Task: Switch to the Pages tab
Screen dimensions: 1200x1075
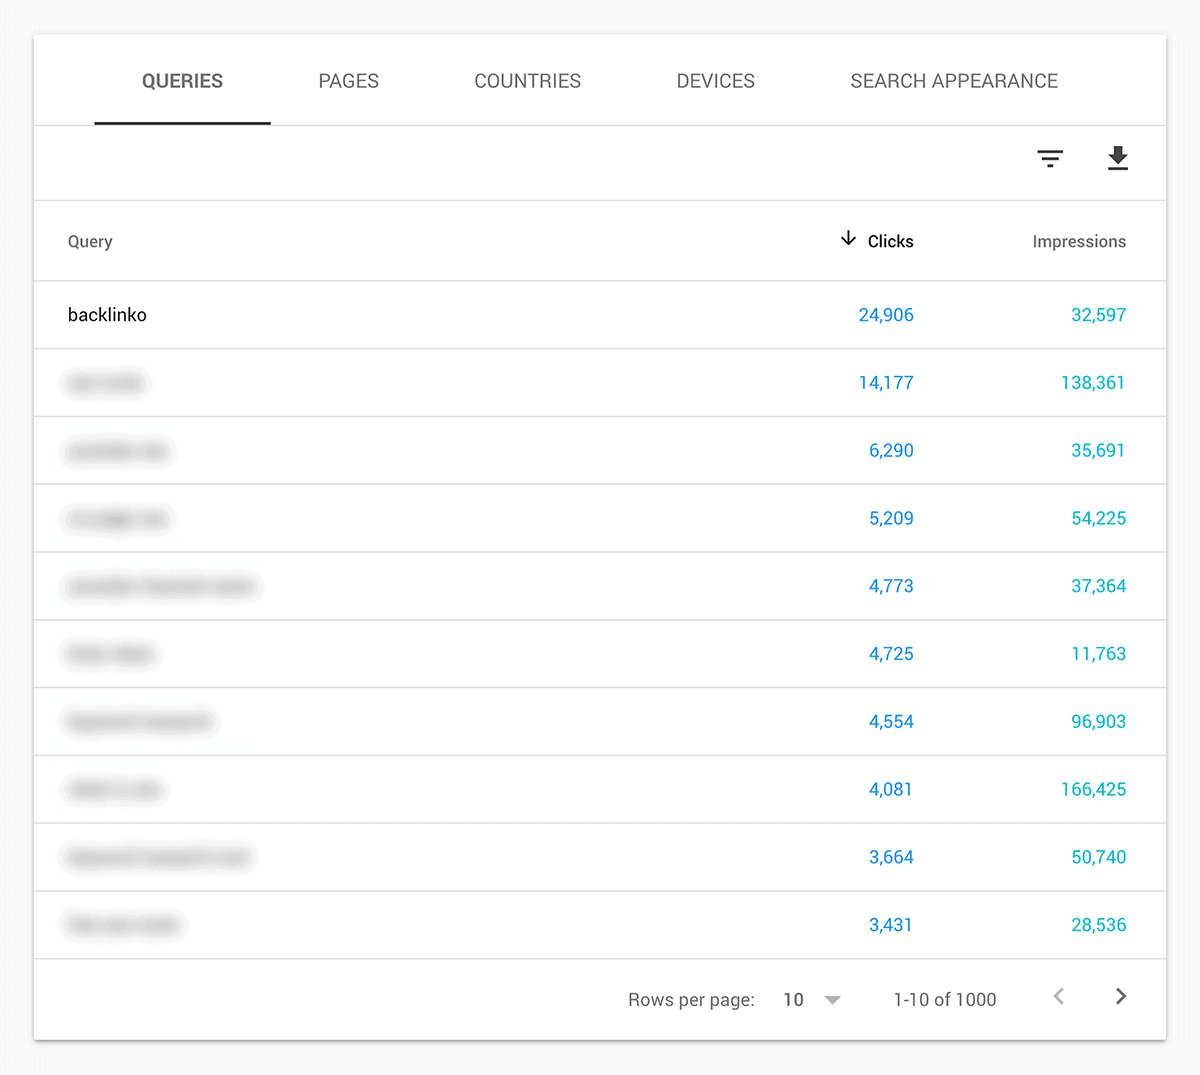Action: click(349, 81)
